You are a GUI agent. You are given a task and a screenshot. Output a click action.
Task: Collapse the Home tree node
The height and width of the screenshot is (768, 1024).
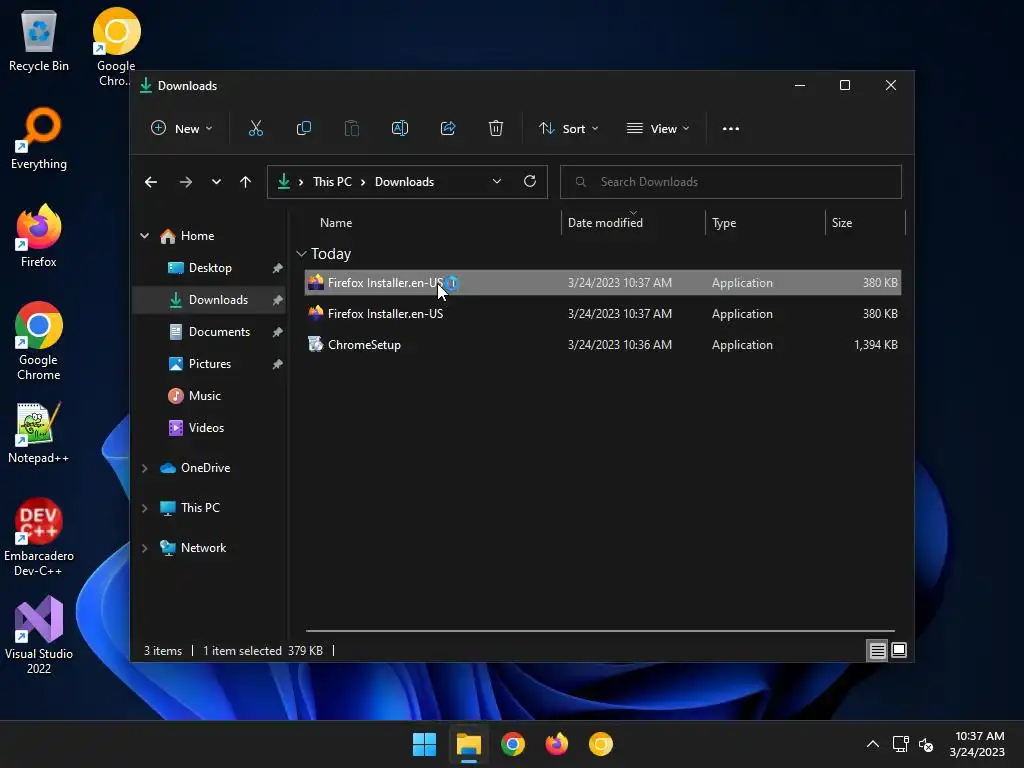pos(144,236)
